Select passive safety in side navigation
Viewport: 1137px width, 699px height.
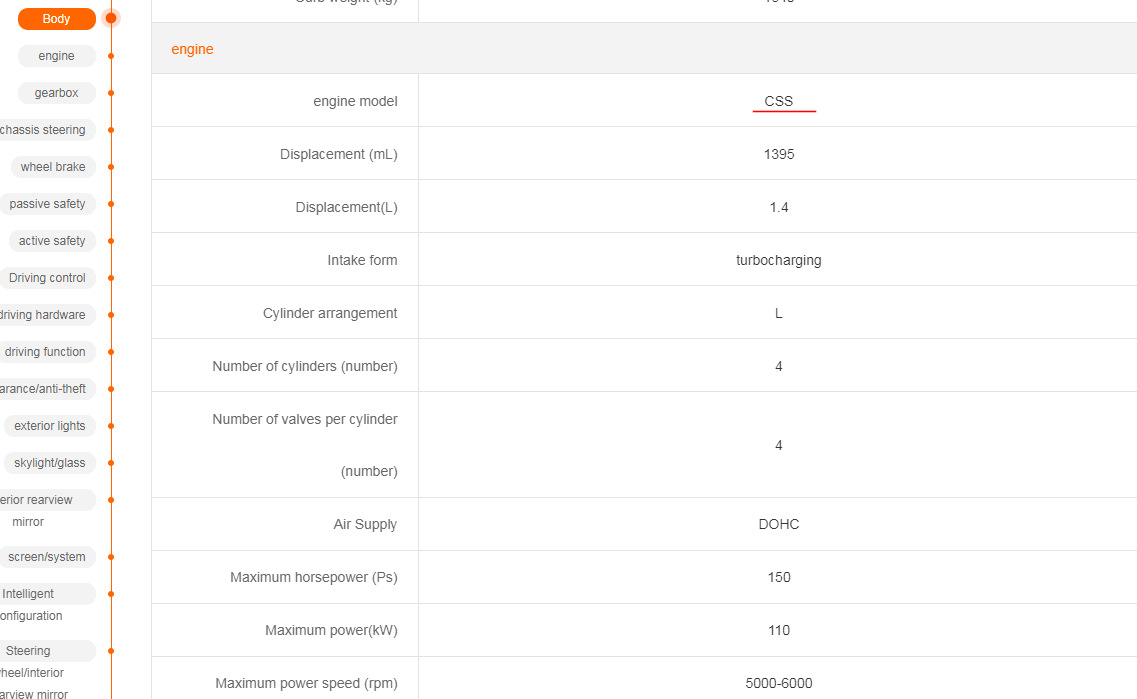point(48,204)
